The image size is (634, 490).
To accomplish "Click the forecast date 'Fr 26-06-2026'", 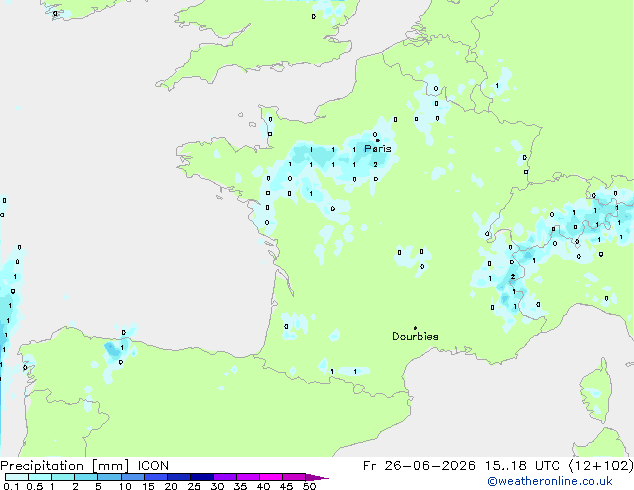I will pos(419,466).
